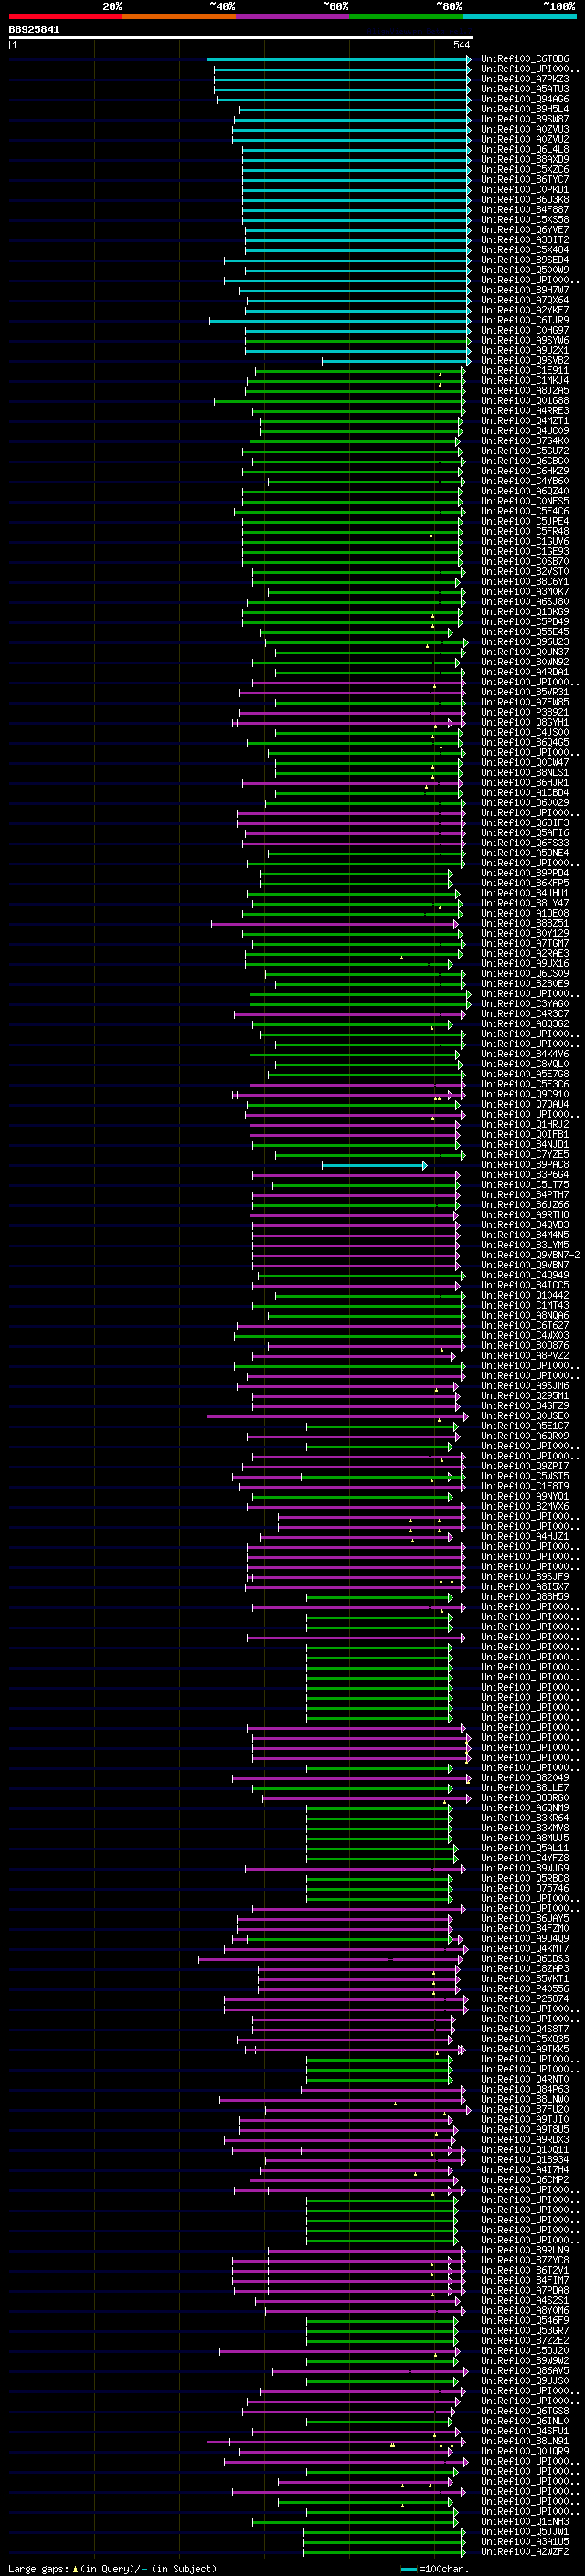This screenshot has height=2576, width=585.
Task: Select the UniRef100_Q6L4L8 label
Action: [524, 149]
